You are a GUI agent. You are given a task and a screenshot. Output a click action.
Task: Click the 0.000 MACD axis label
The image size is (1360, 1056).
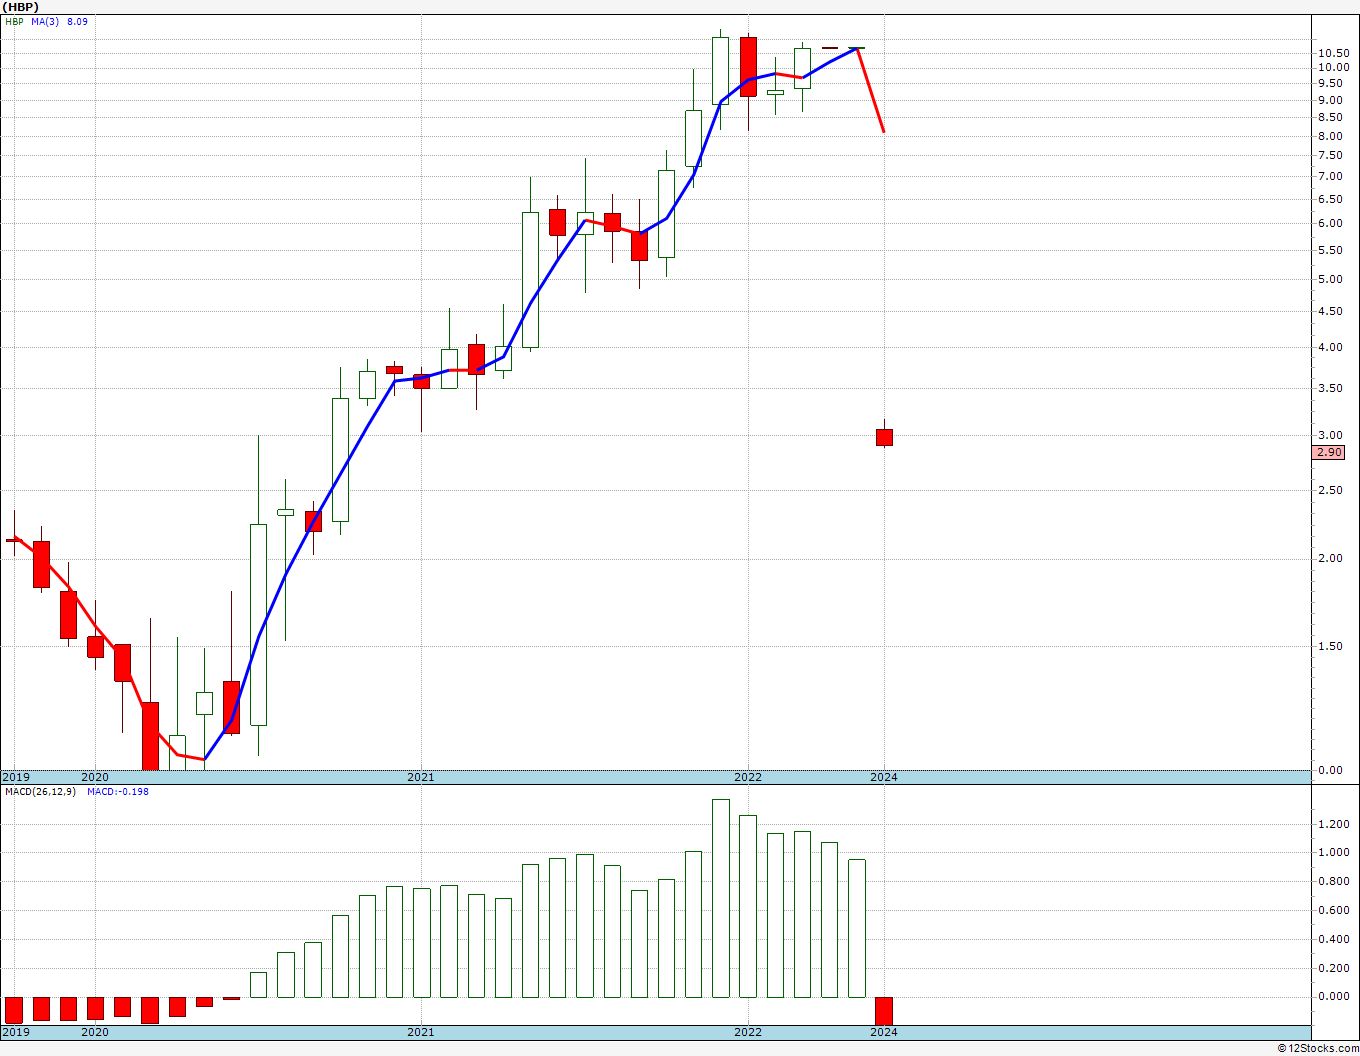(1333, 997)
